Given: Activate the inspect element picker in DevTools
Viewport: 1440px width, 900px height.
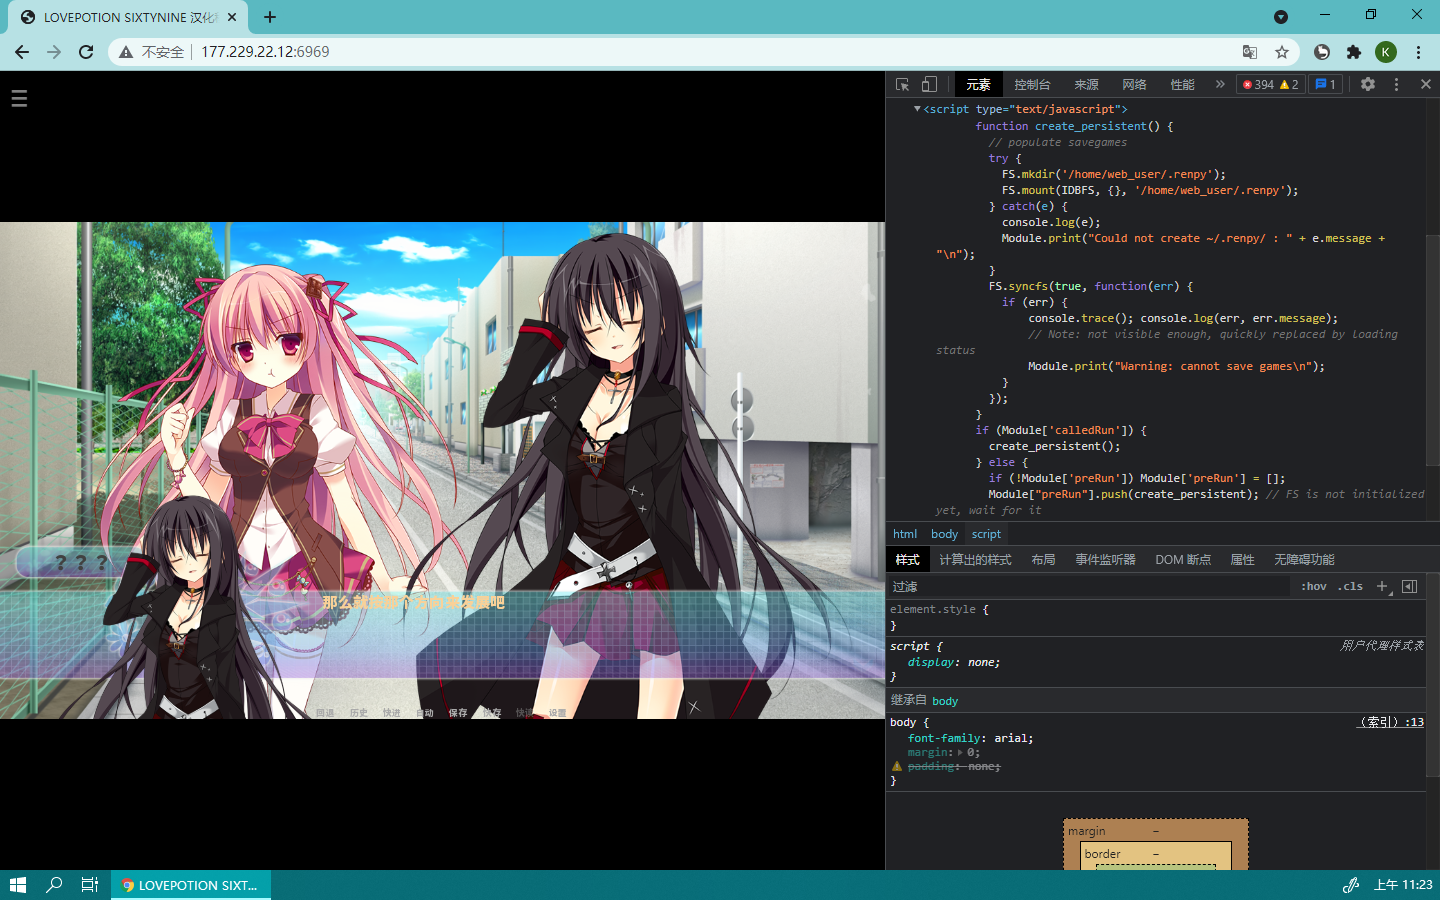Looking at the screenshot, I should coord(903,84).
